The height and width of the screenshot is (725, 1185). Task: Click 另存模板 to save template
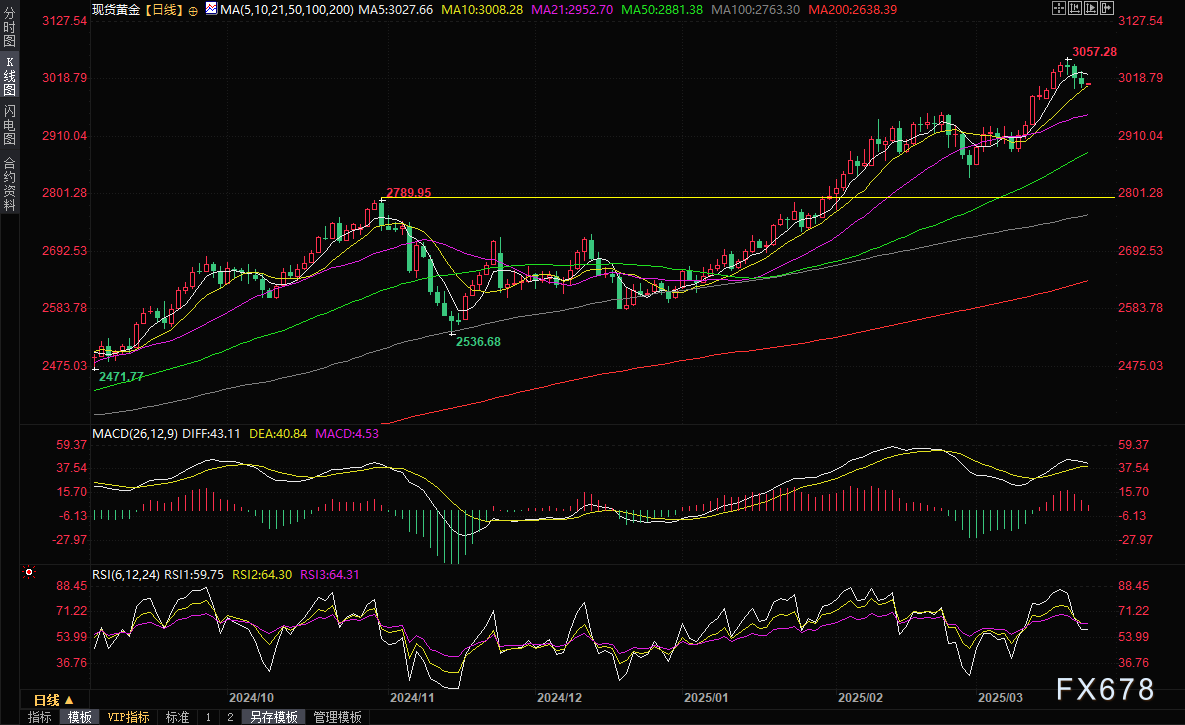274,717
